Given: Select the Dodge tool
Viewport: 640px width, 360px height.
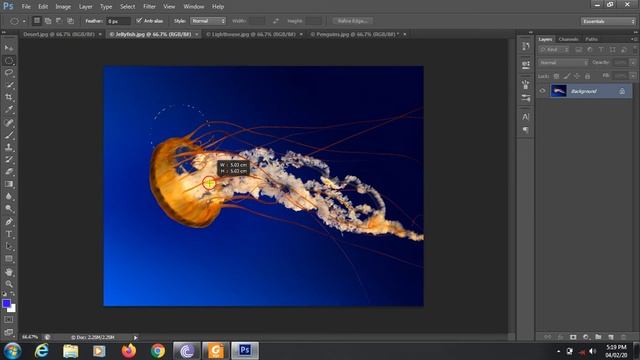Looking at the screenshot, I should 9,209.
